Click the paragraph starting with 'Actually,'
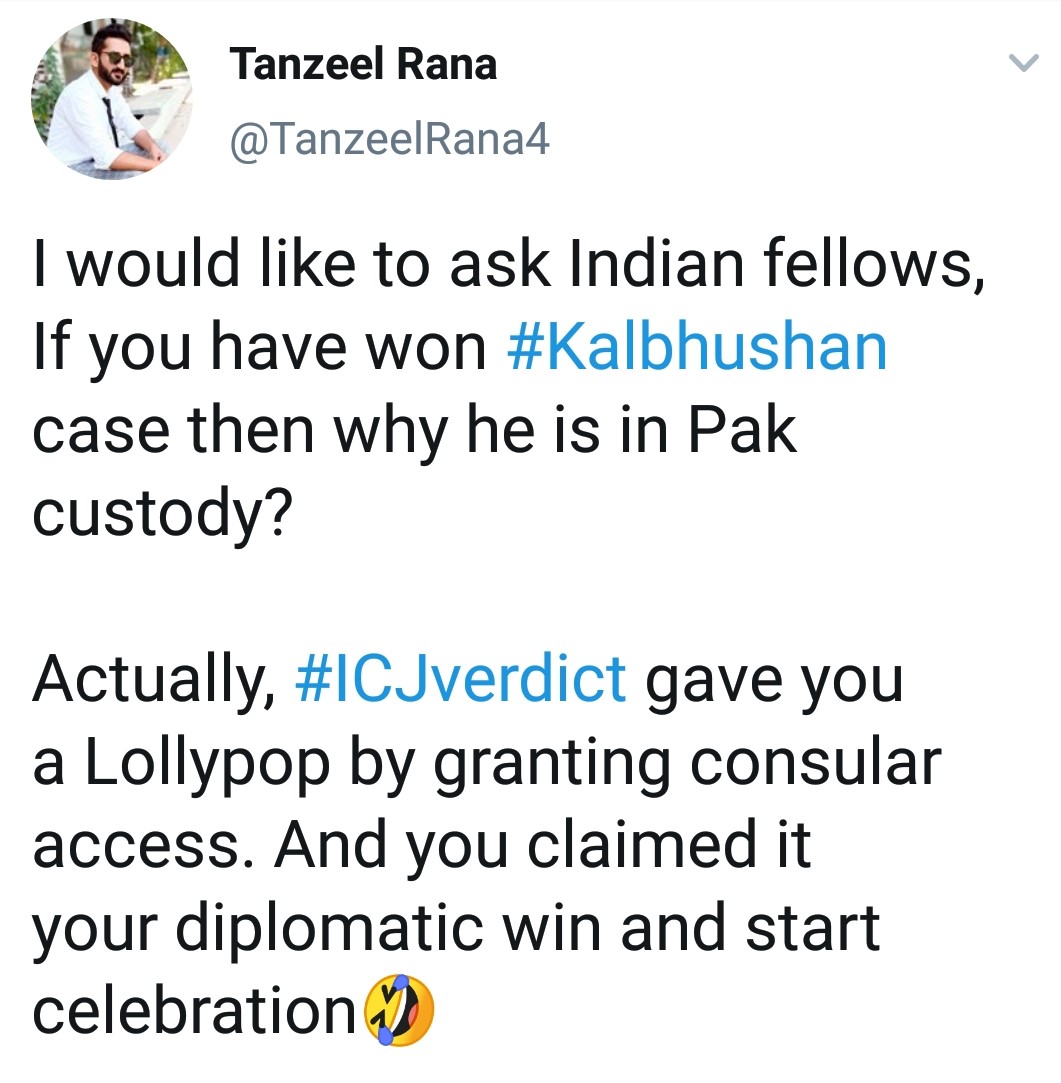1061x1083 pixels. tap(487, 845)
